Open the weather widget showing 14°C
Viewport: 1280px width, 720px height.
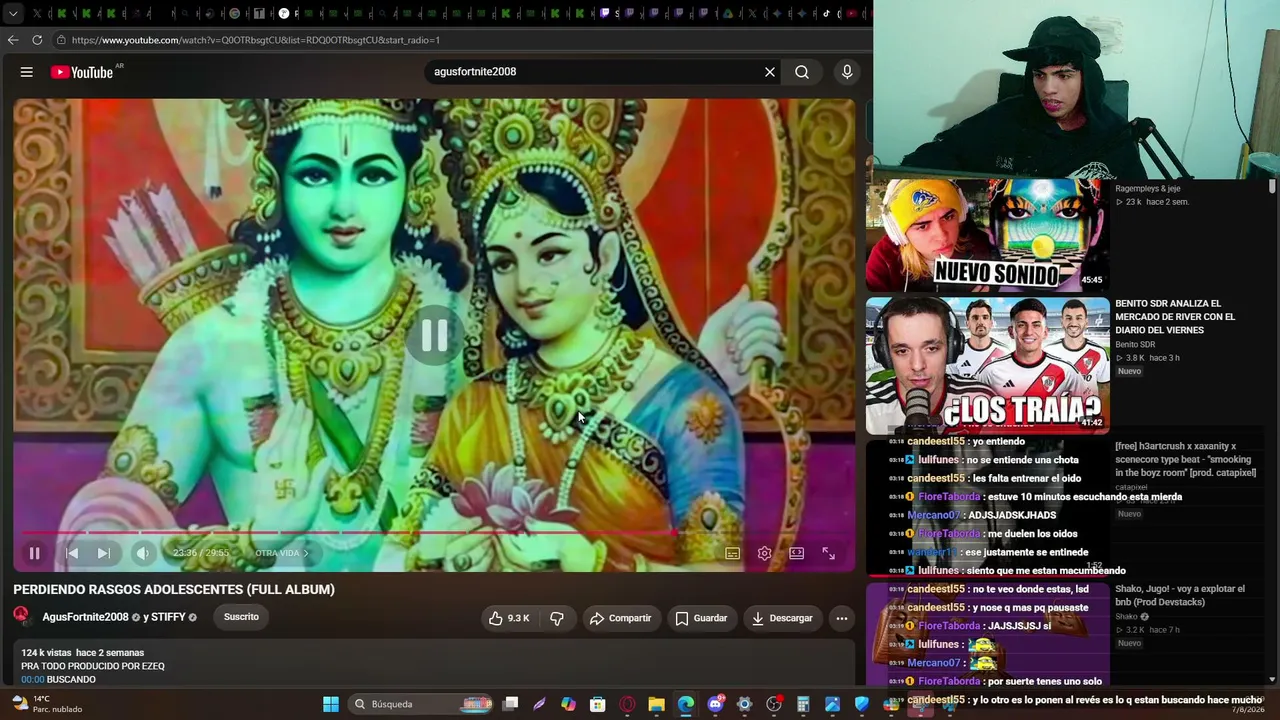click(x=46, y=704)
